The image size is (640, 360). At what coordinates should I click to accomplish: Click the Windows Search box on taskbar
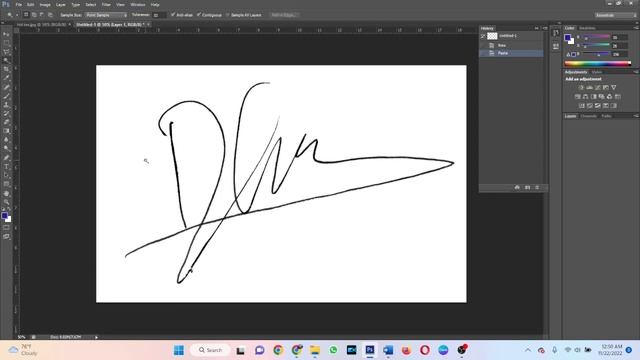(x=210, y=350)
